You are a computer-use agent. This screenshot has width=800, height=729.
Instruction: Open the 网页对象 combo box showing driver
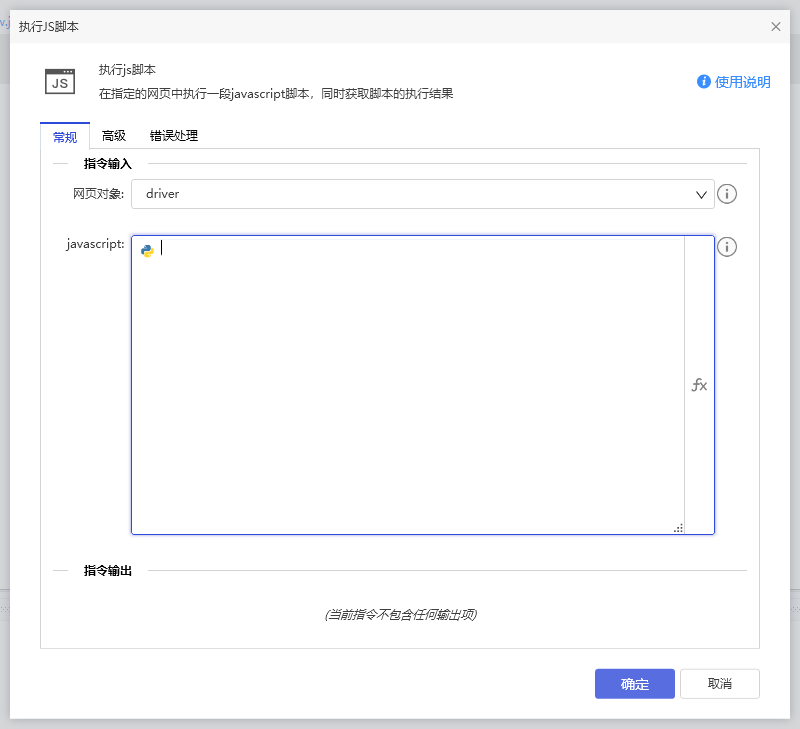pos(410,194)
